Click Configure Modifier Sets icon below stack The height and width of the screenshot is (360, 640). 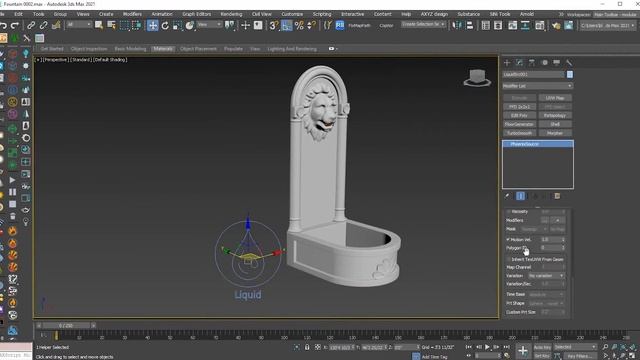[557, 196]
